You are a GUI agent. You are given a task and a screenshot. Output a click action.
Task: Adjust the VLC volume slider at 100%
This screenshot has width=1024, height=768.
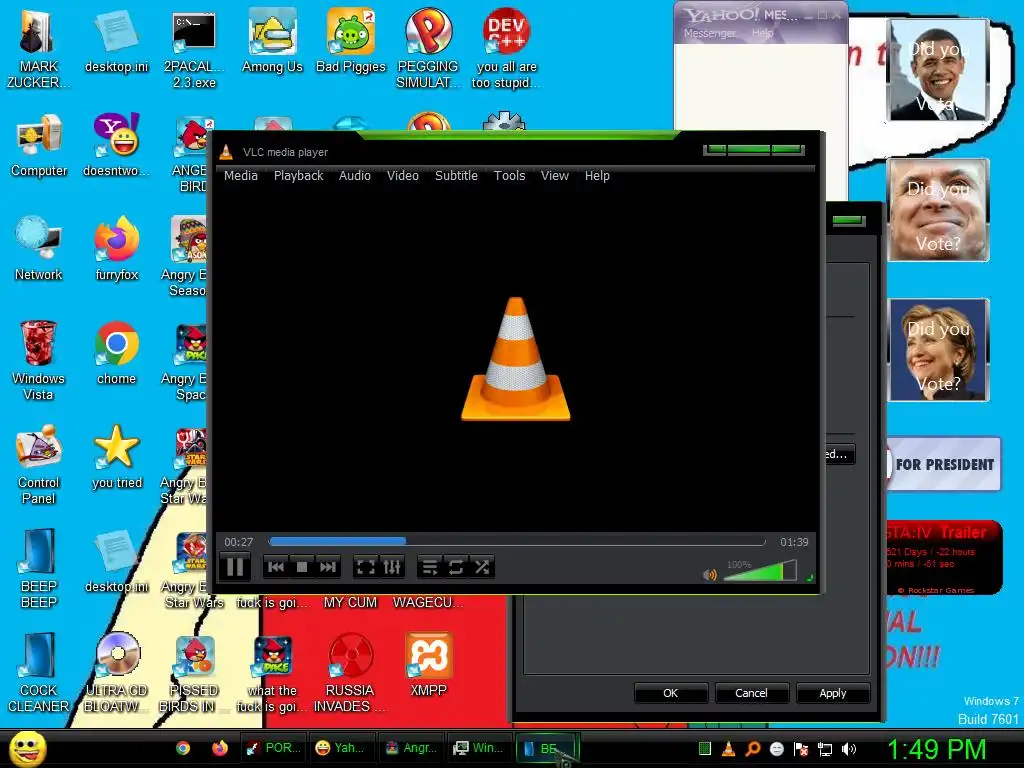[760, 570]
